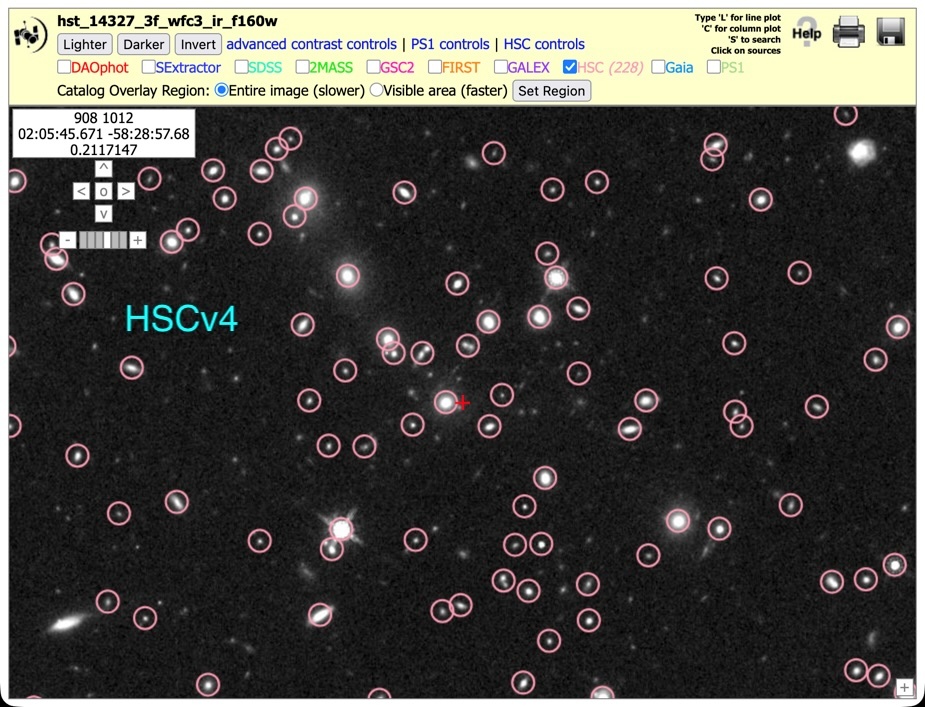Click the HSC (228) label text

click(x=610, y=67)
